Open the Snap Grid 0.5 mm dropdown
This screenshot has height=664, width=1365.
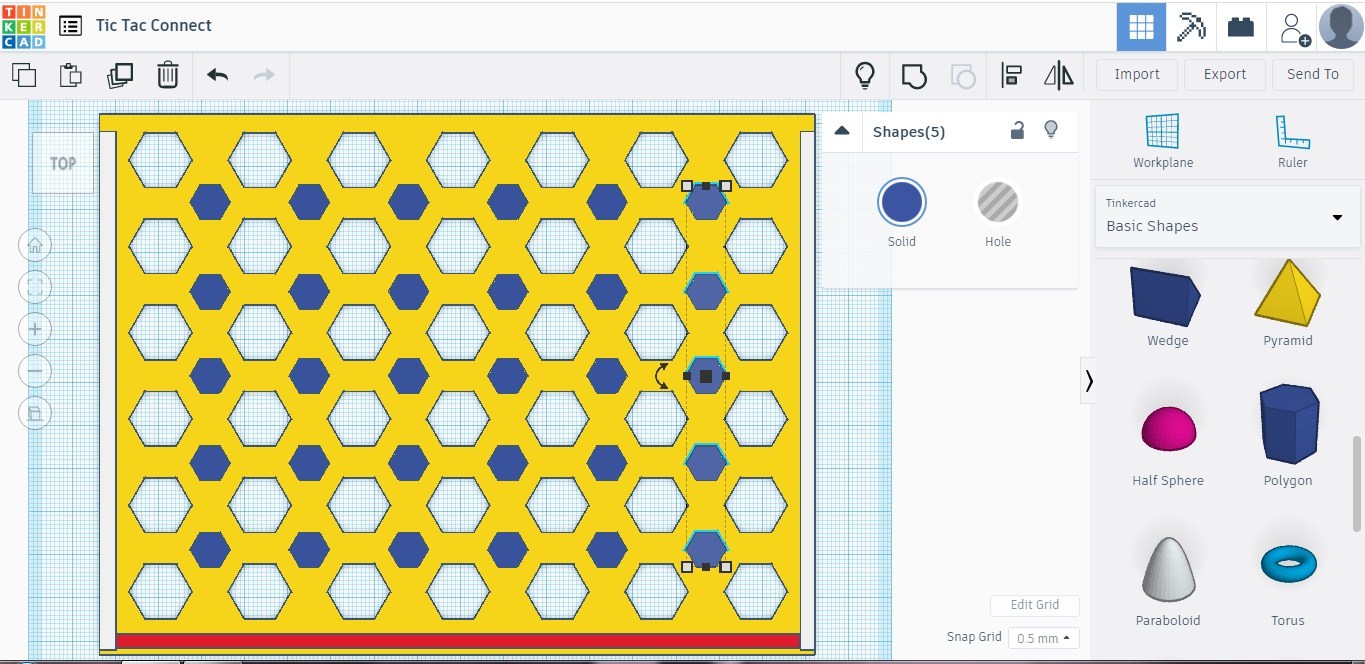(x=1043, y=638)
